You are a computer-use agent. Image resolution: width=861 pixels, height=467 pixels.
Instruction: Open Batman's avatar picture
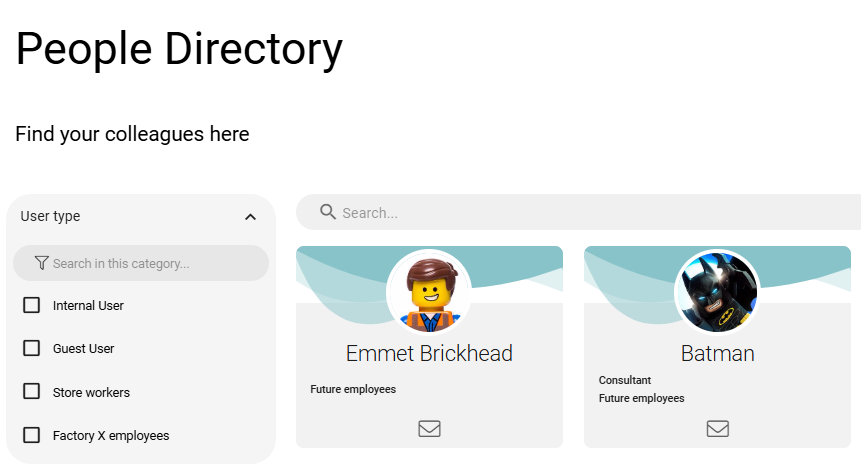click(717, 292)
